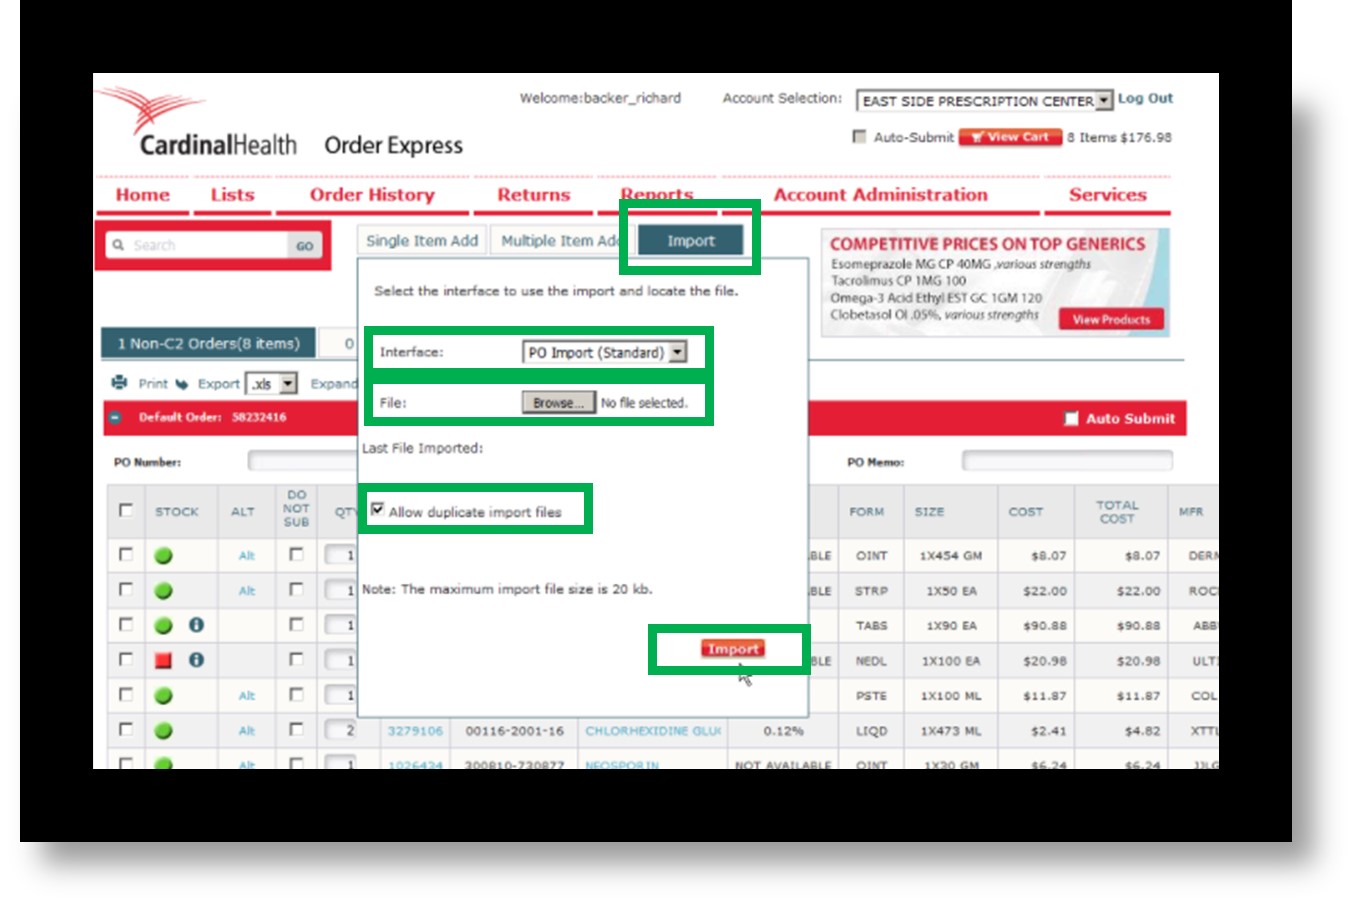Toggle Auto Submit checkbox on the red order bar
Screen dimensions: 1356x906
(x=1071, y=419)
